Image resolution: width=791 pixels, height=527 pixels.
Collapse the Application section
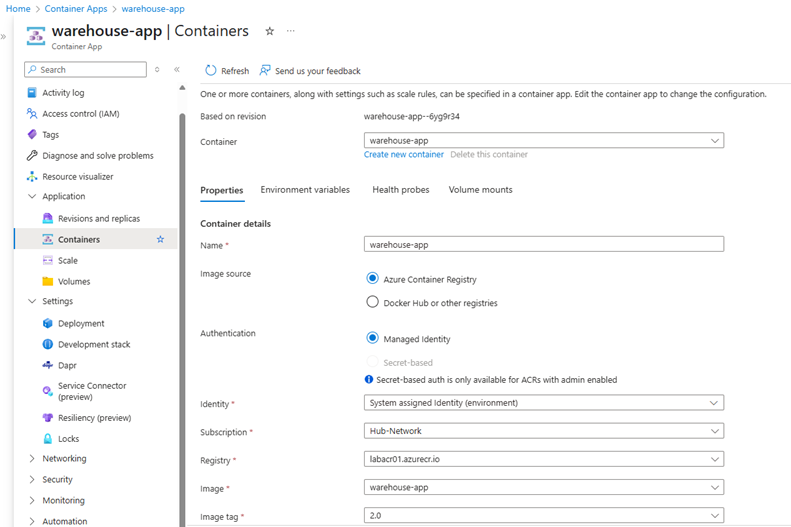pos(32,196)
